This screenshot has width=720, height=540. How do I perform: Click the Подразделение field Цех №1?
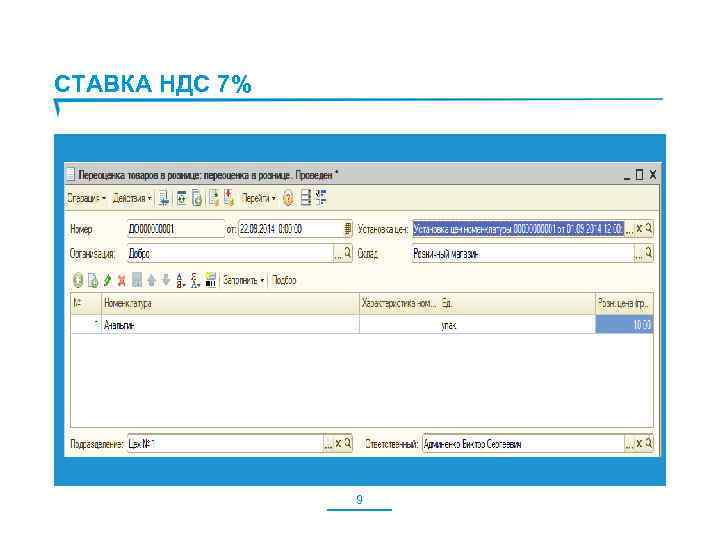click(225, 444)
